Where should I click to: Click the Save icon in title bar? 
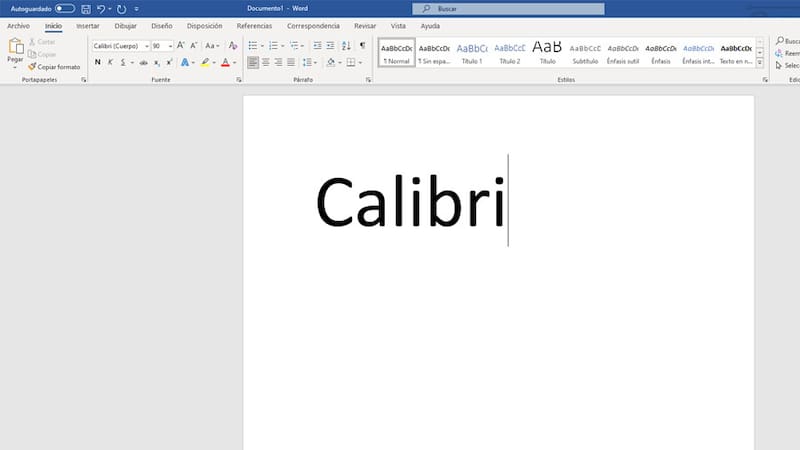pos(86,8)
